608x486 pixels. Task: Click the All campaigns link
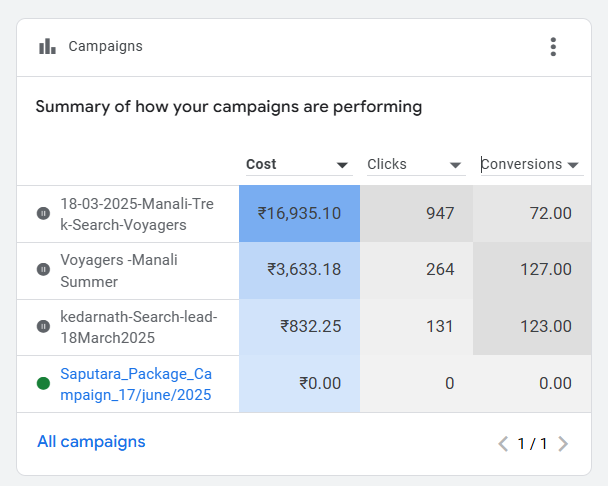pos(91,441)
